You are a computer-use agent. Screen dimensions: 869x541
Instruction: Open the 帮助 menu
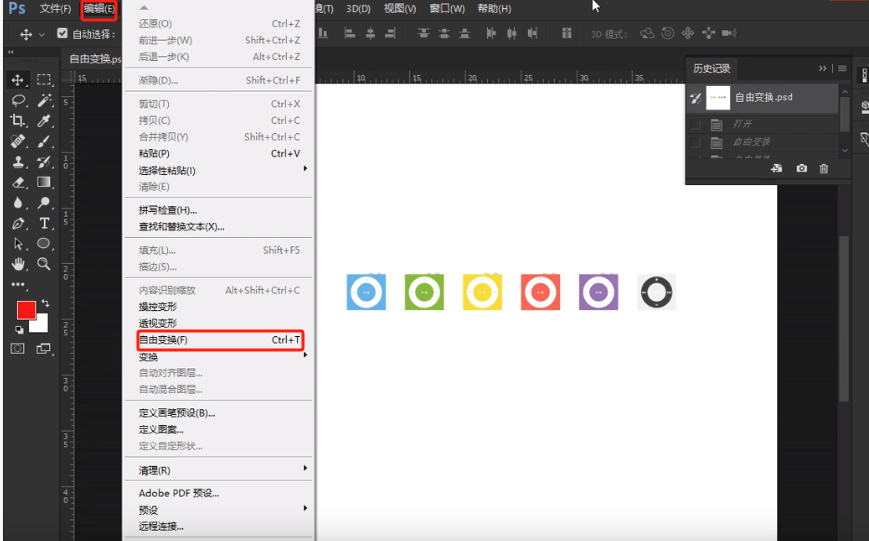coord(494,9)
